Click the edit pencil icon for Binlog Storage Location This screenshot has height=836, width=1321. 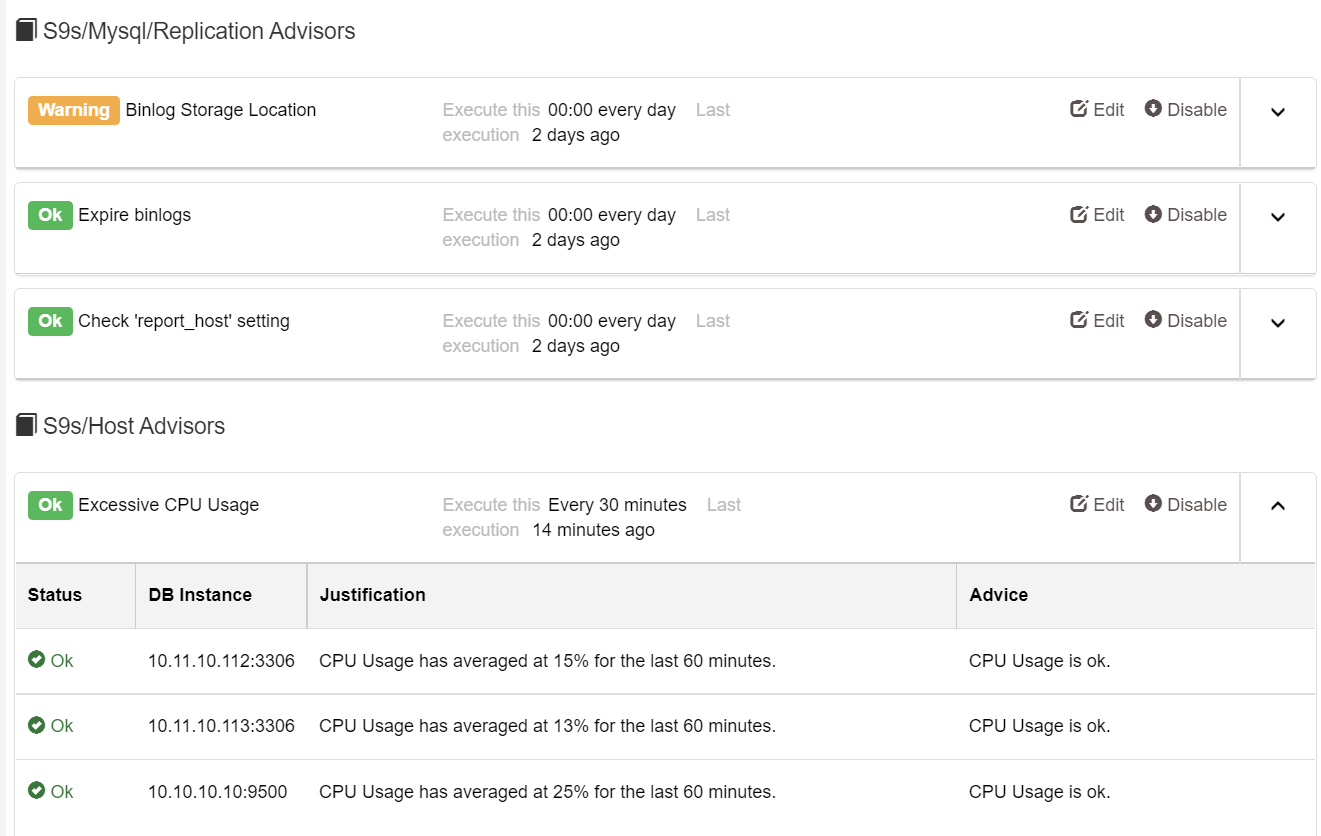point(1079,109)
